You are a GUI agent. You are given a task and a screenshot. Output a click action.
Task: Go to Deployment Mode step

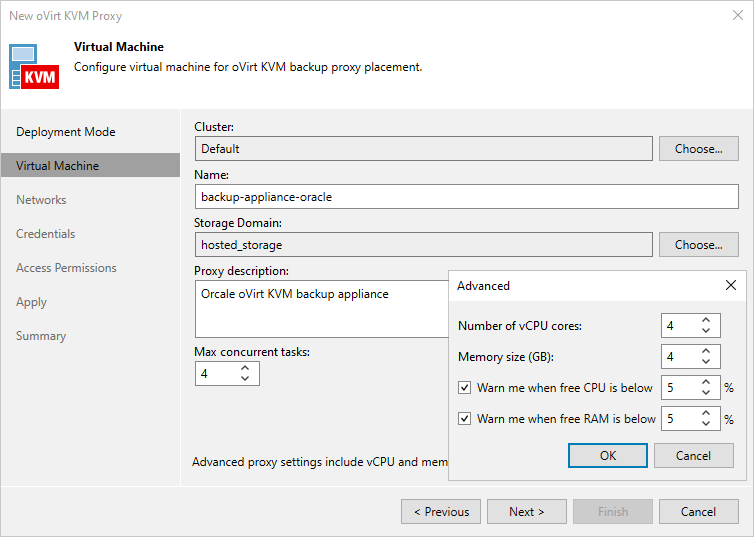coord(66,132)
